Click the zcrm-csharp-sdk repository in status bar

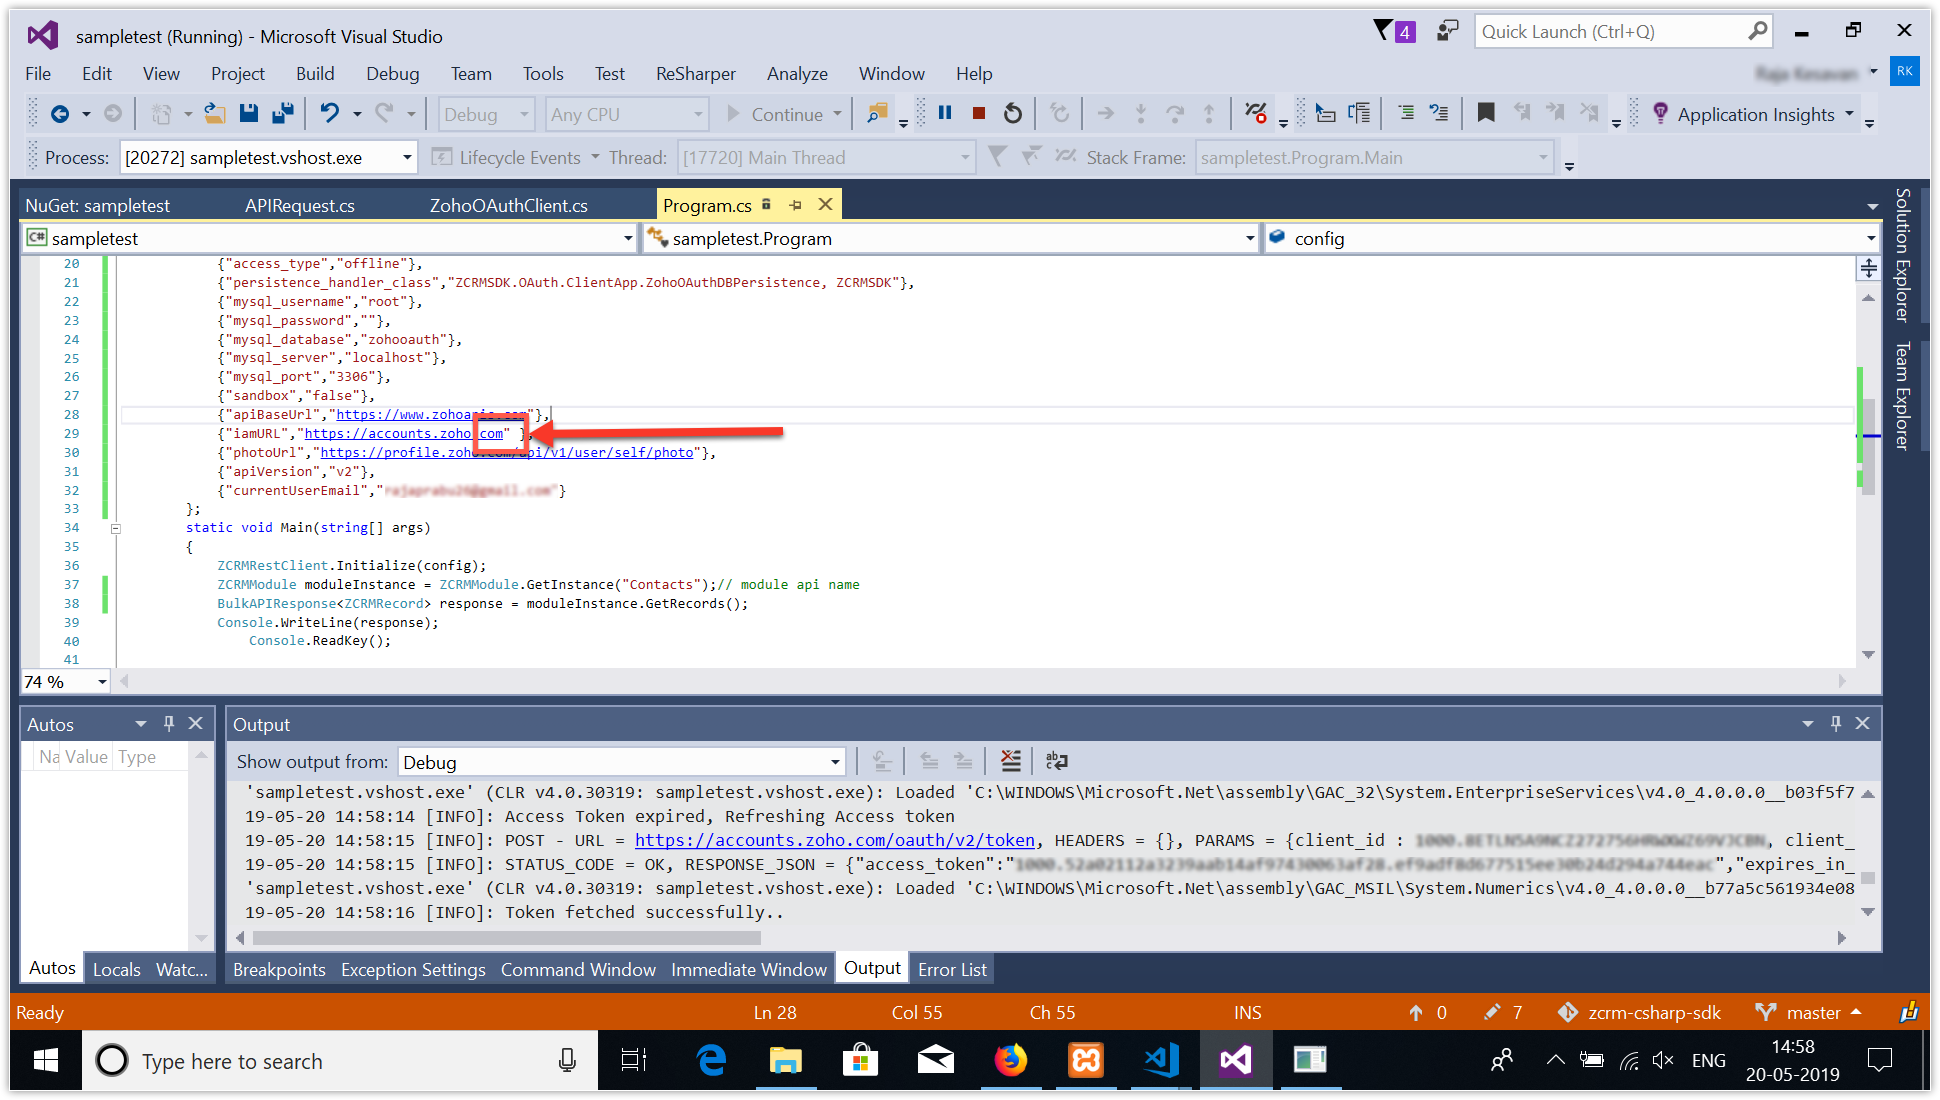point(1640,1013)
